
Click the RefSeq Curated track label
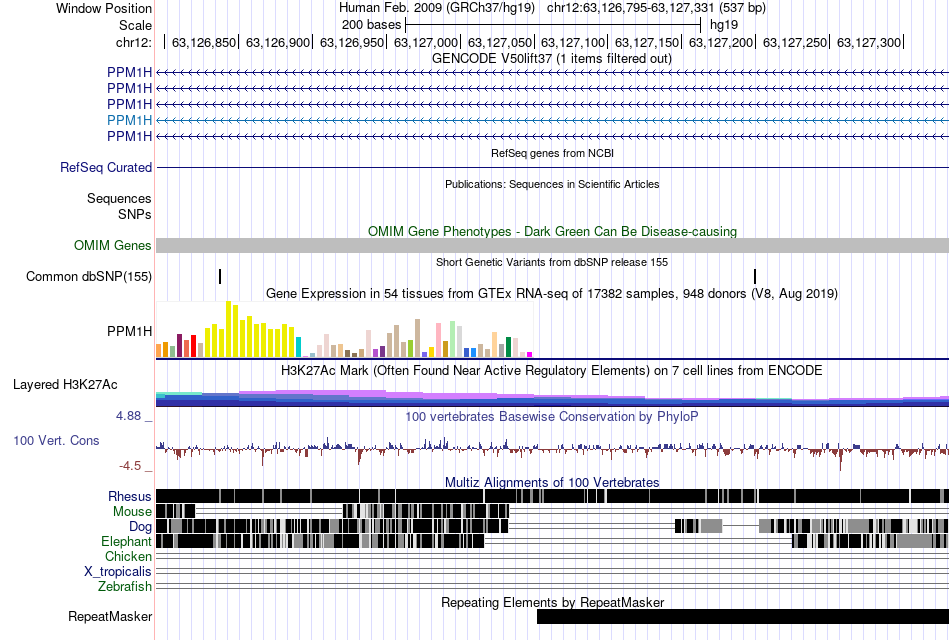point(105,167)
